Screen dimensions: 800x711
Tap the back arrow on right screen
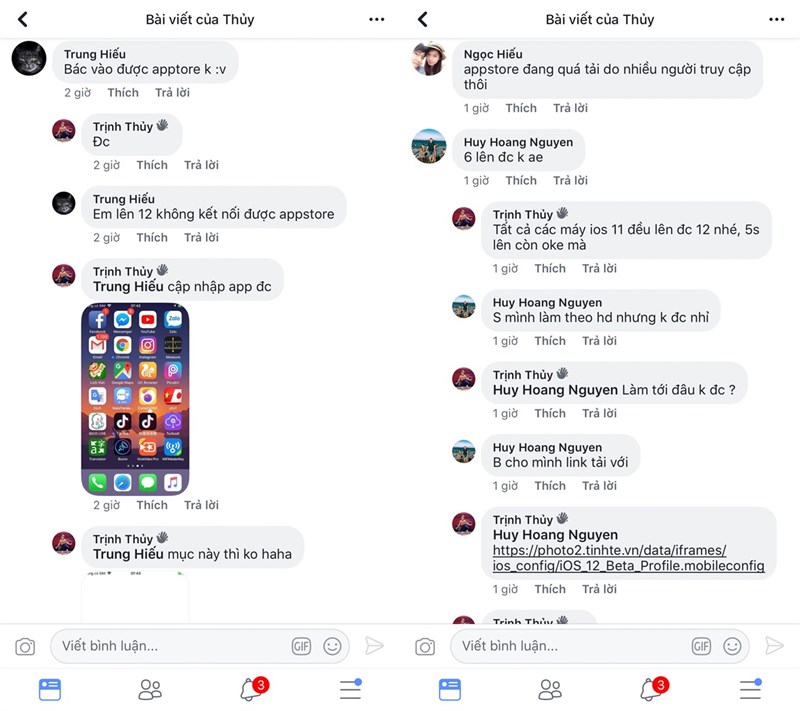422,19
